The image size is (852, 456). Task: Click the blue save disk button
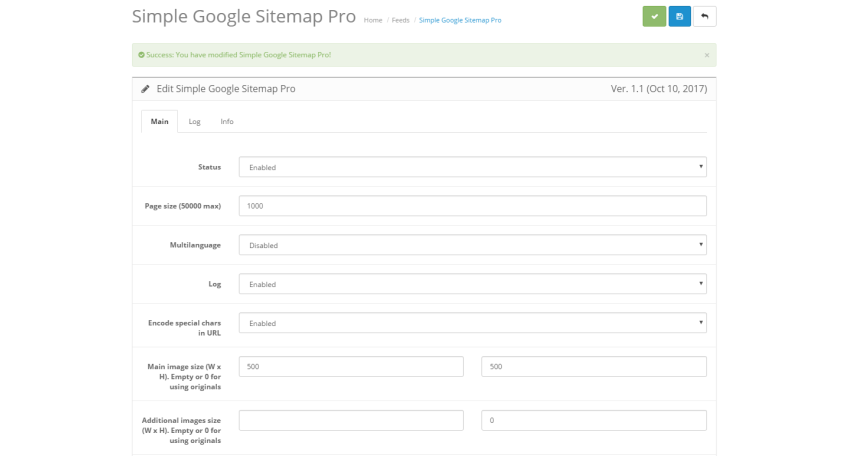(x=679, y=16)
